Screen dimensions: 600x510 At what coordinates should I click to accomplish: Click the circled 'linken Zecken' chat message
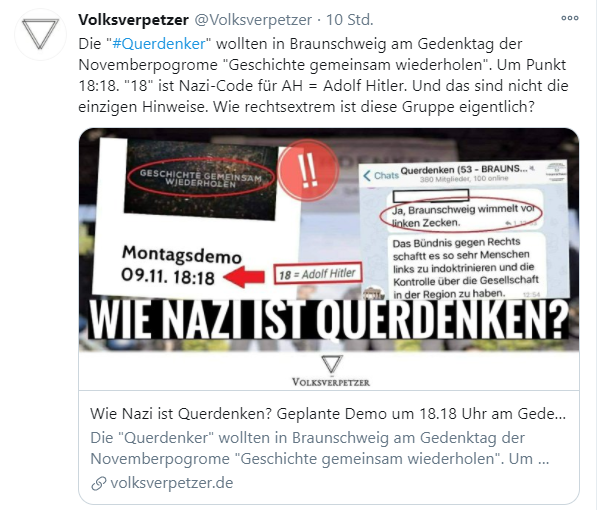coord(461,215)
